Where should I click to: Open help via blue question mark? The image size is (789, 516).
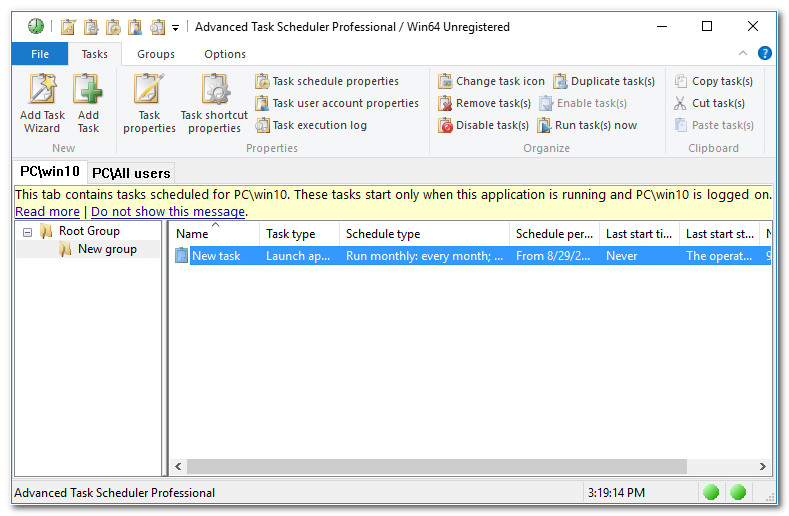pos(764,53)
